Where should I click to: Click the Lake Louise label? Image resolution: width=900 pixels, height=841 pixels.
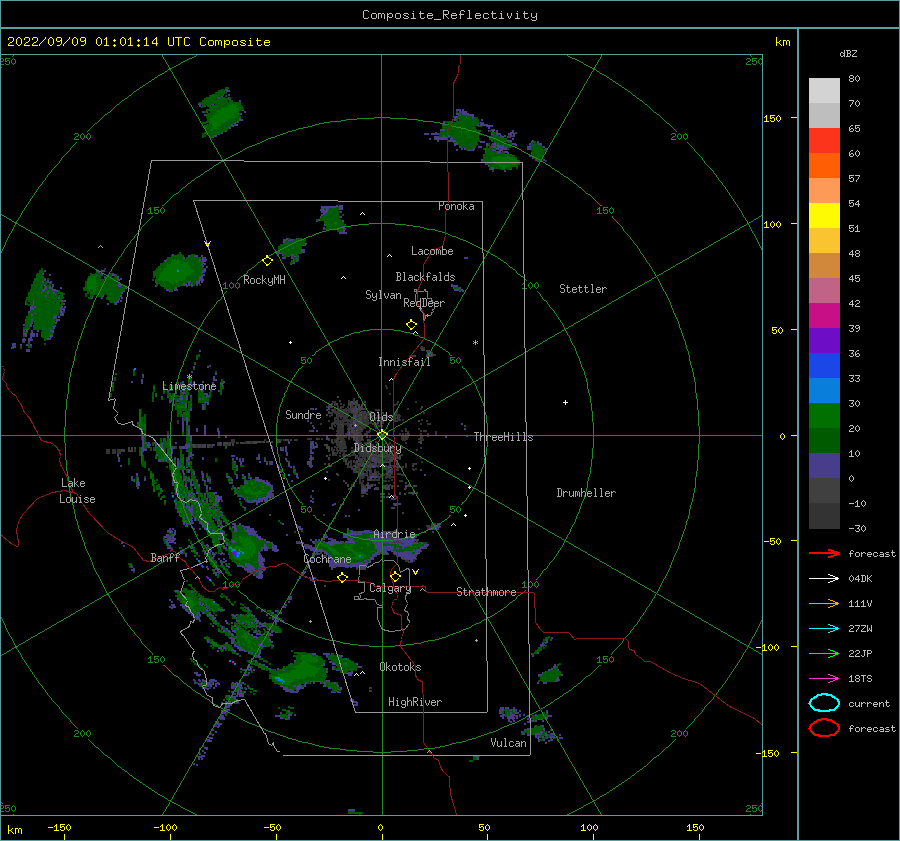click(x=77, y=491)
